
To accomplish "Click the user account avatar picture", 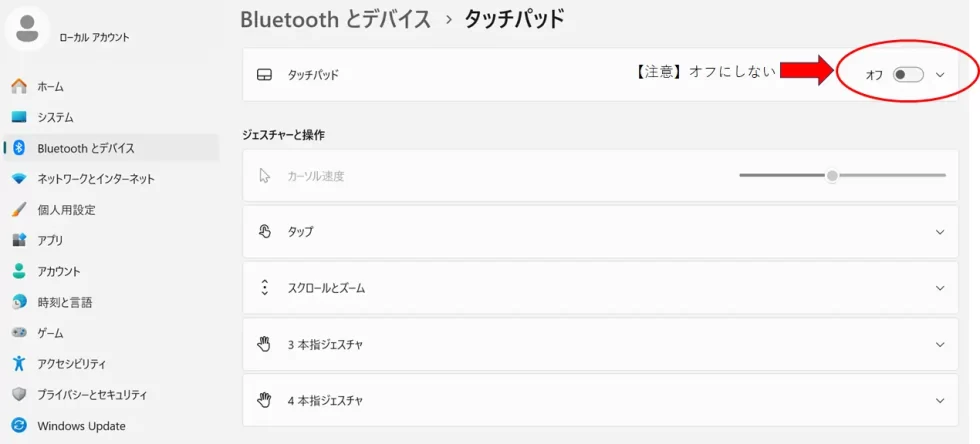I will [x=28, y=29].
